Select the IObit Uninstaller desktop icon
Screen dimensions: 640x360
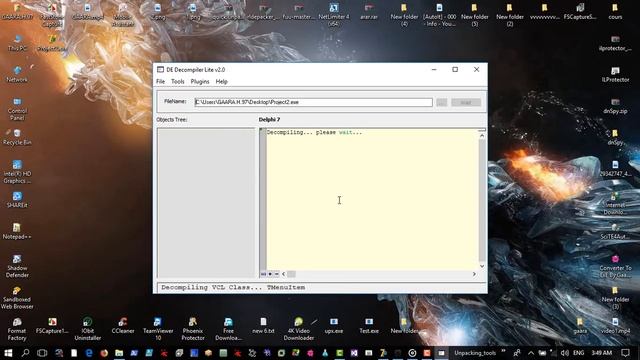click(x=88, y=329)
